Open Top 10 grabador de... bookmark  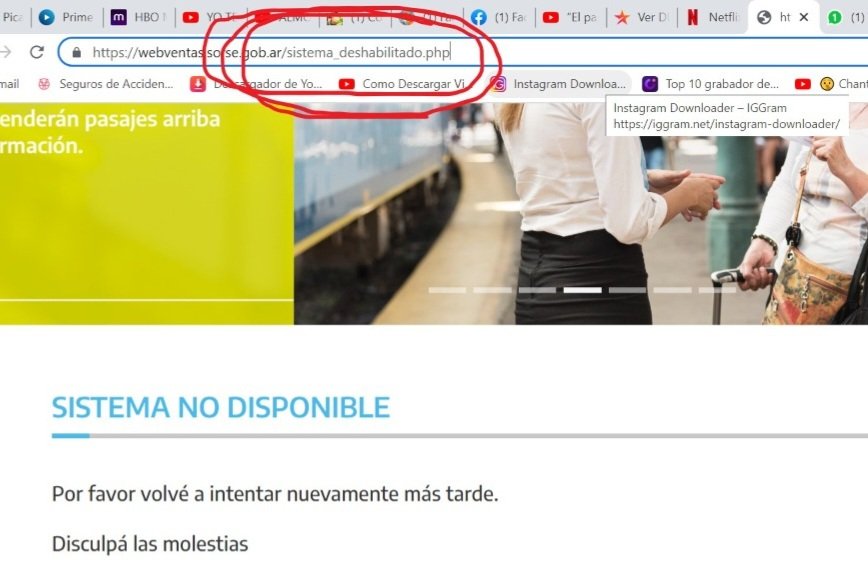pos(711,84)
